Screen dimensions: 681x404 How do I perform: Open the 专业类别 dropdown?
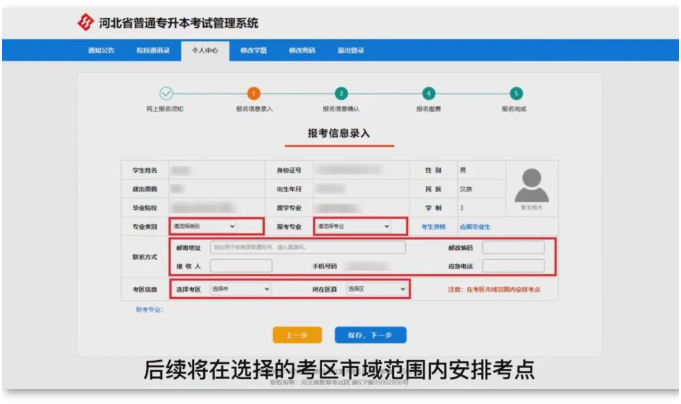[205, 227]
